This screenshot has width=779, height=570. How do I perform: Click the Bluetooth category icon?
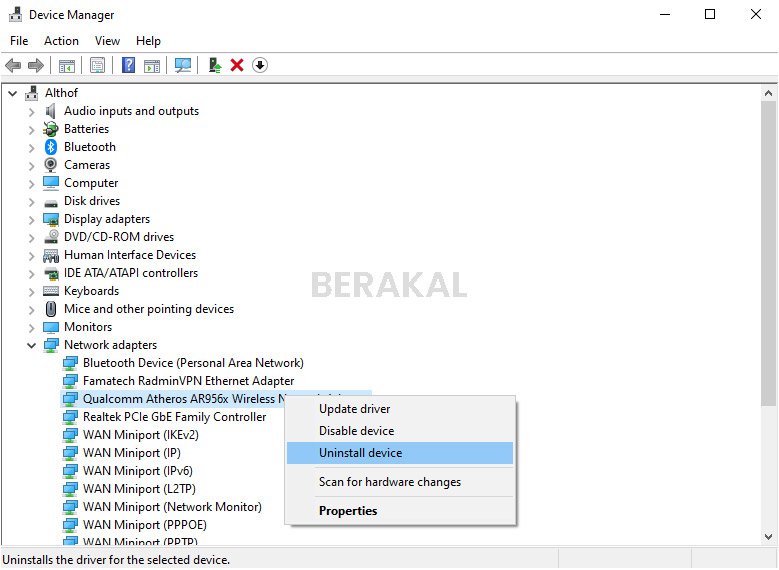[x=51, y=147]
